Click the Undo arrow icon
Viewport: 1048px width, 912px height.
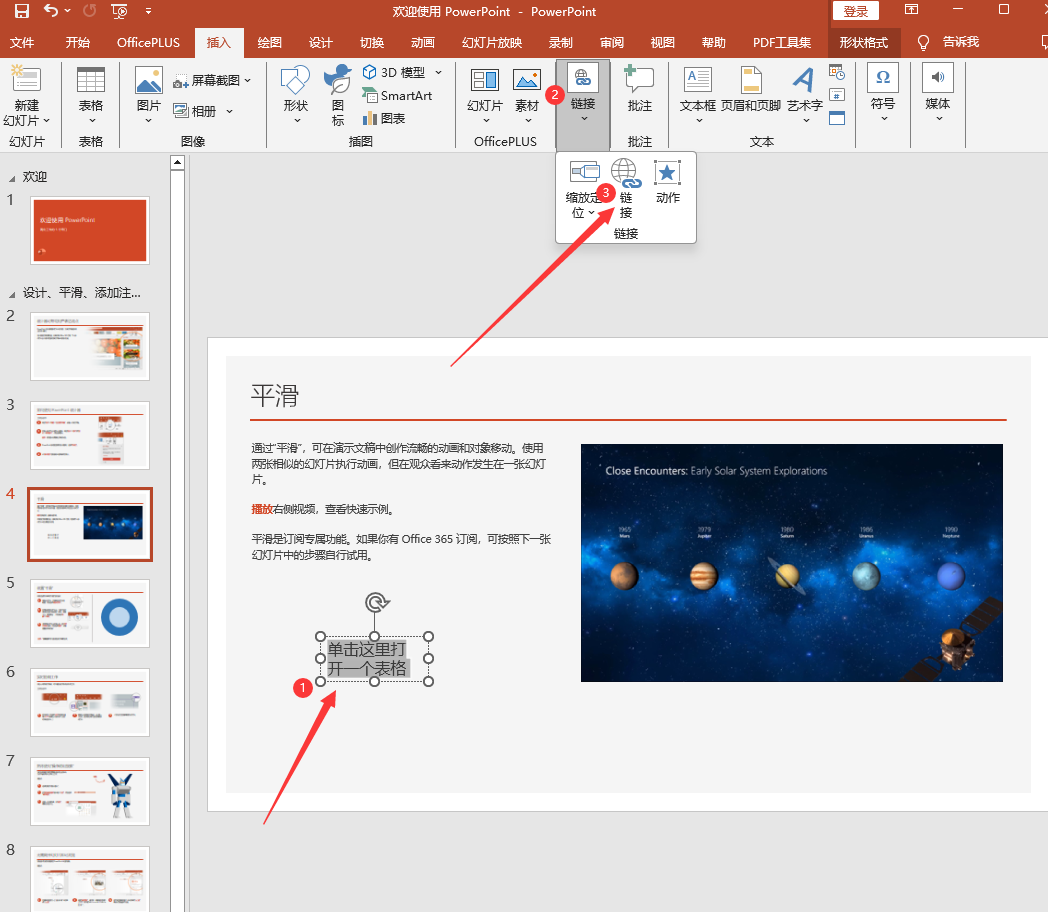(x=51, y=10)
